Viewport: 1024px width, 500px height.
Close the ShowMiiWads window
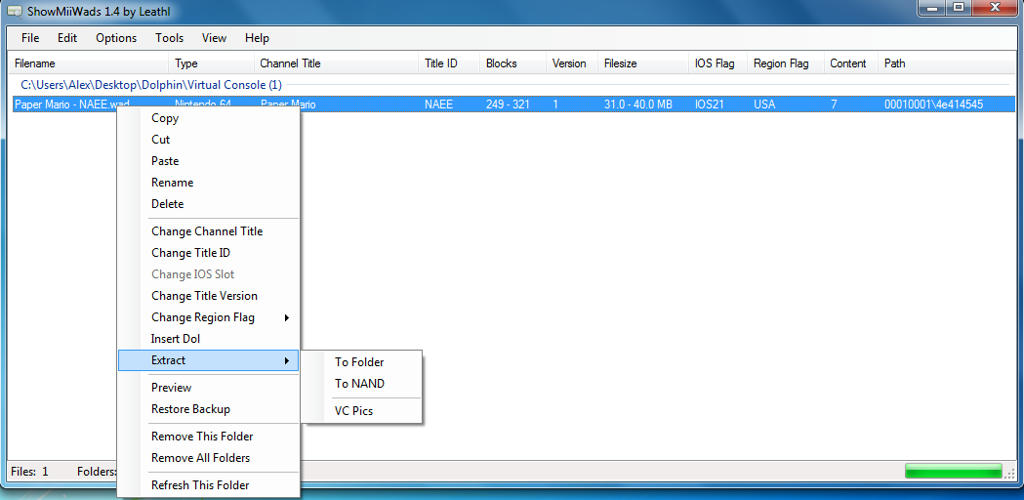click(x=995, y=8)
